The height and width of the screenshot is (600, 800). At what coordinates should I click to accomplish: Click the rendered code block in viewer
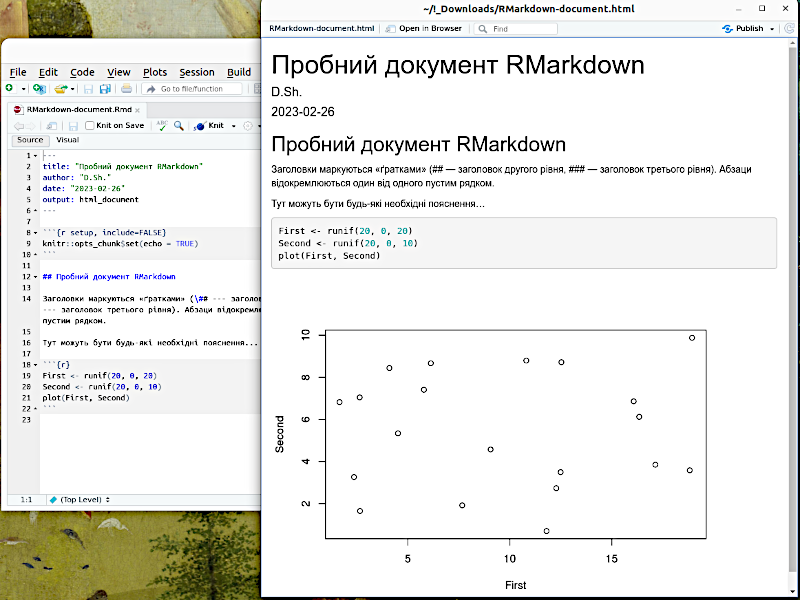(x=524, y=243)
